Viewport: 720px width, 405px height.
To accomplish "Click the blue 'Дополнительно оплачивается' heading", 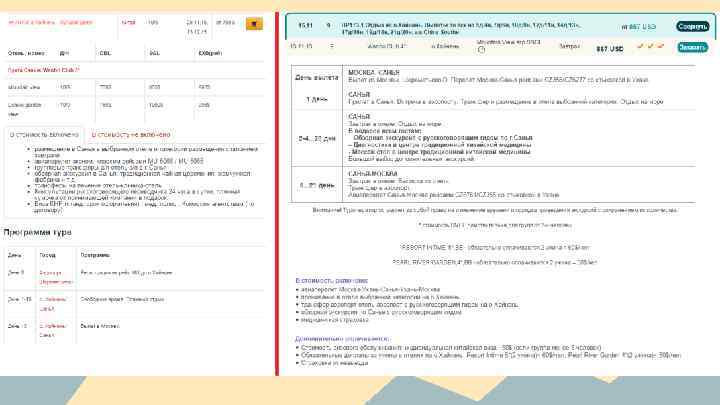I will pos(342,339).
